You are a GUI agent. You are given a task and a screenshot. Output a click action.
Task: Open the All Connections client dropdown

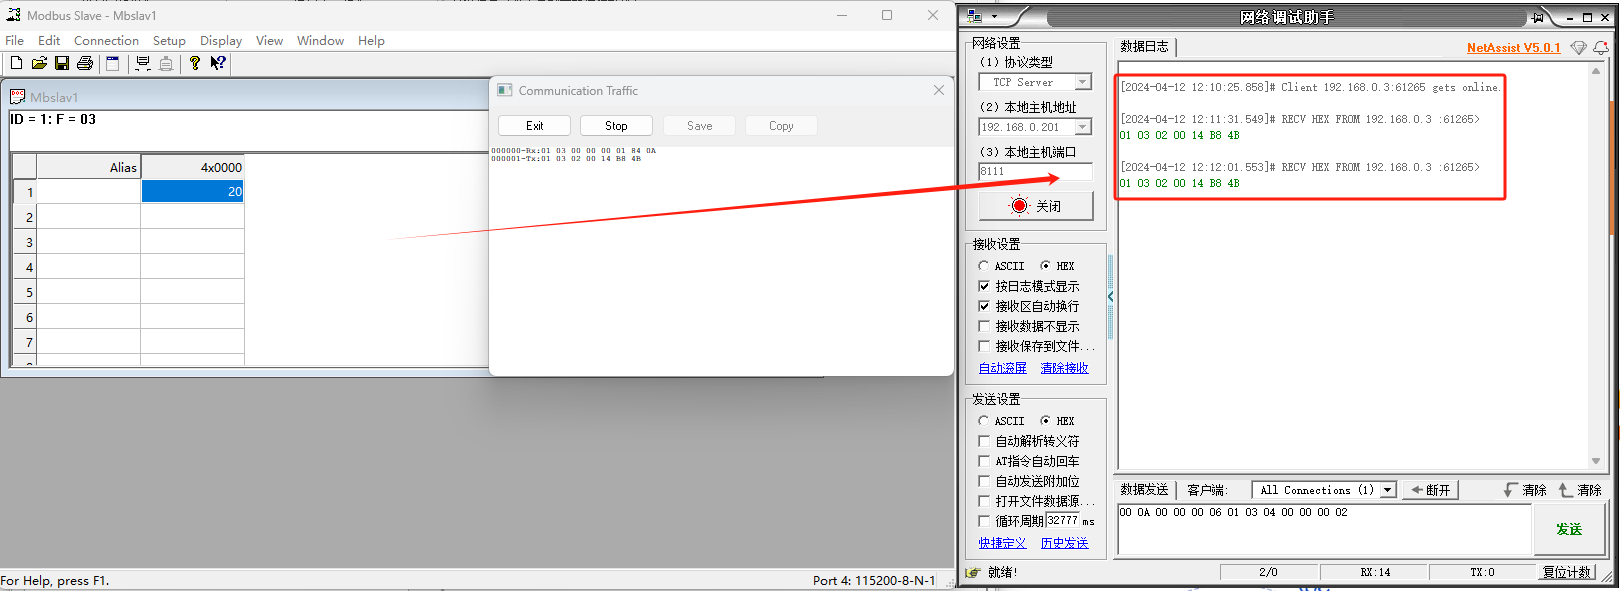(x=1387, y=490)
